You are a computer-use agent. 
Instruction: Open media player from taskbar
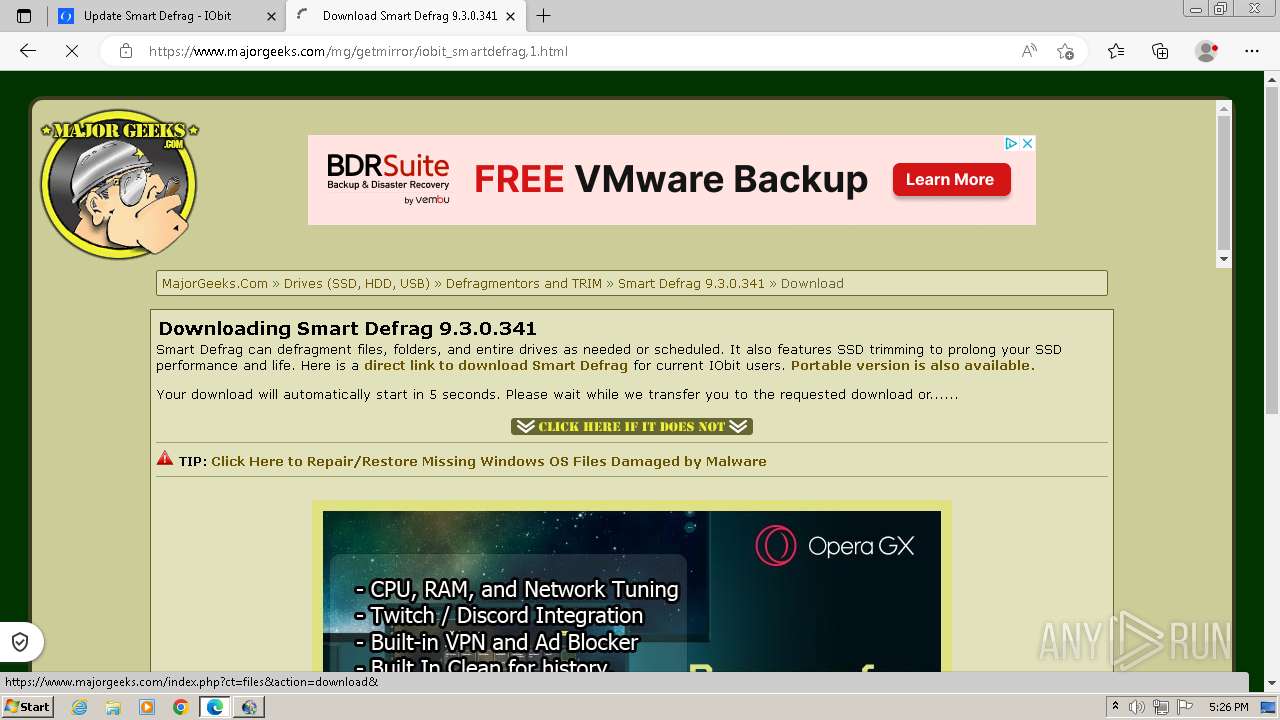[147, 707]
